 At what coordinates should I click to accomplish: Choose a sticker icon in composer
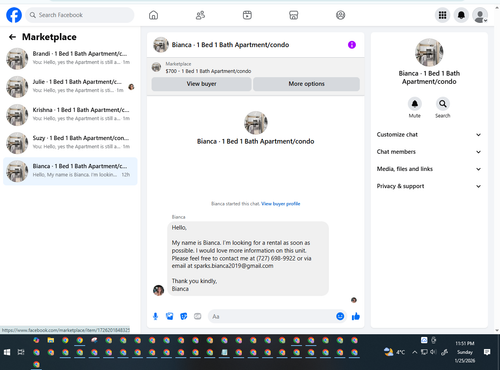coord(184,316)
